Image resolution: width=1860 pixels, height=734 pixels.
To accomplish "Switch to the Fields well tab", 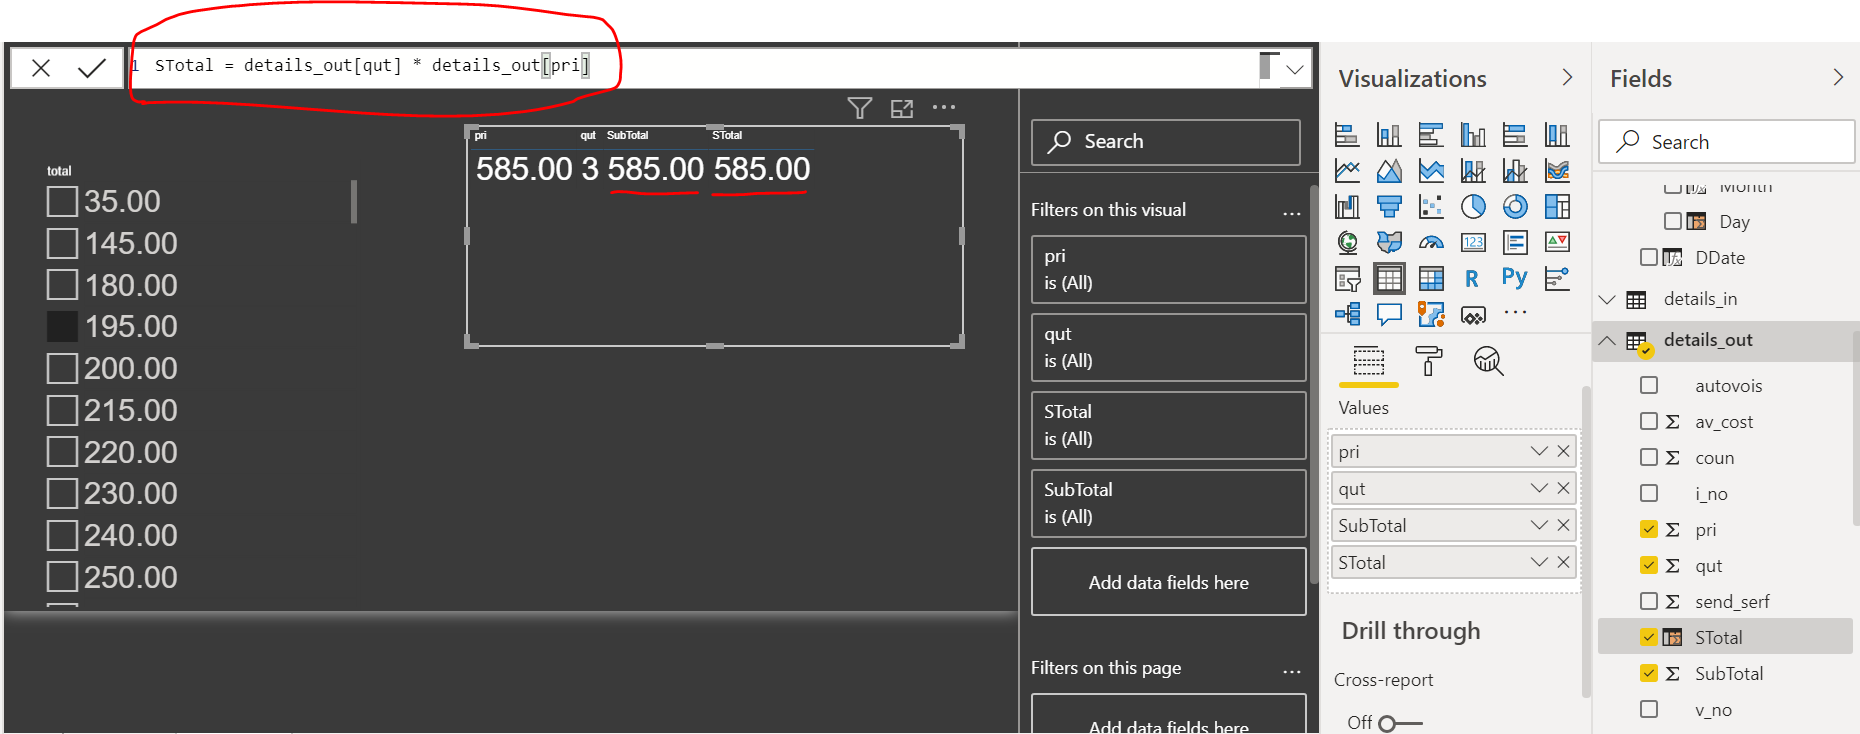I will pyautogui.click(x=1368, y=361).
